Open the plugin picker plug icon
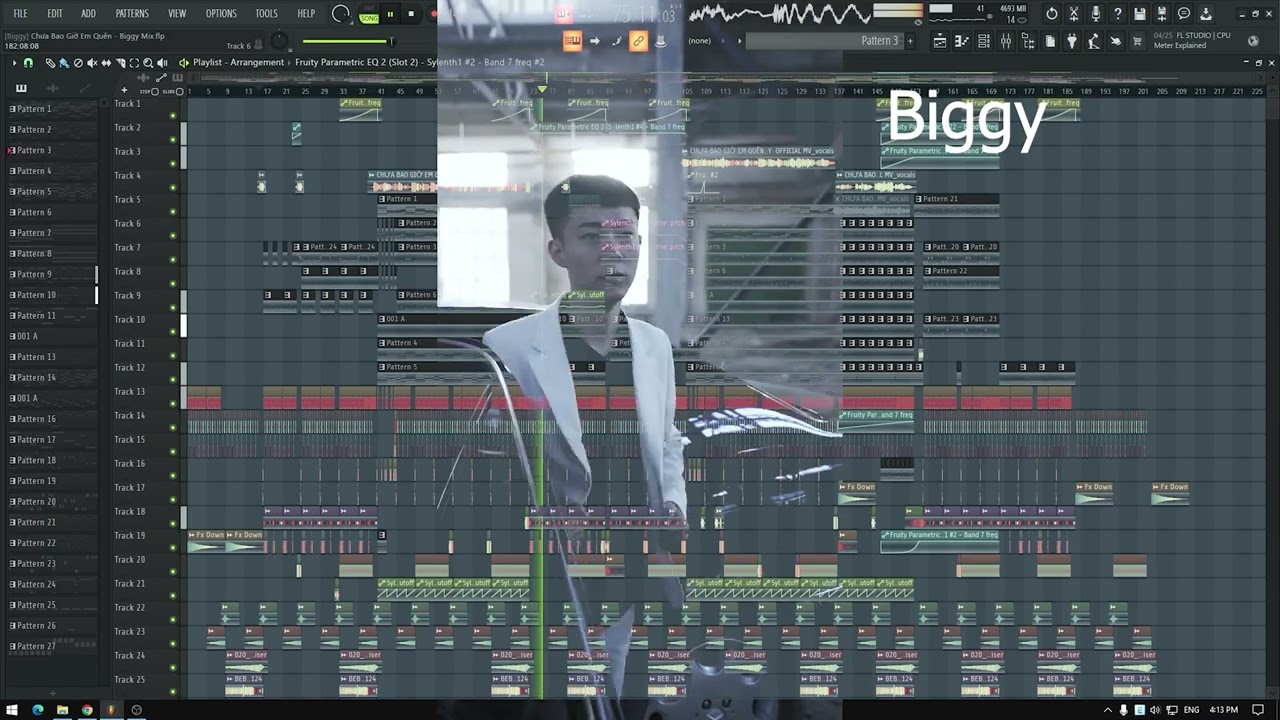This screenshot has height=720, width=1280. pyautogui.click(x=1072, y=41)
